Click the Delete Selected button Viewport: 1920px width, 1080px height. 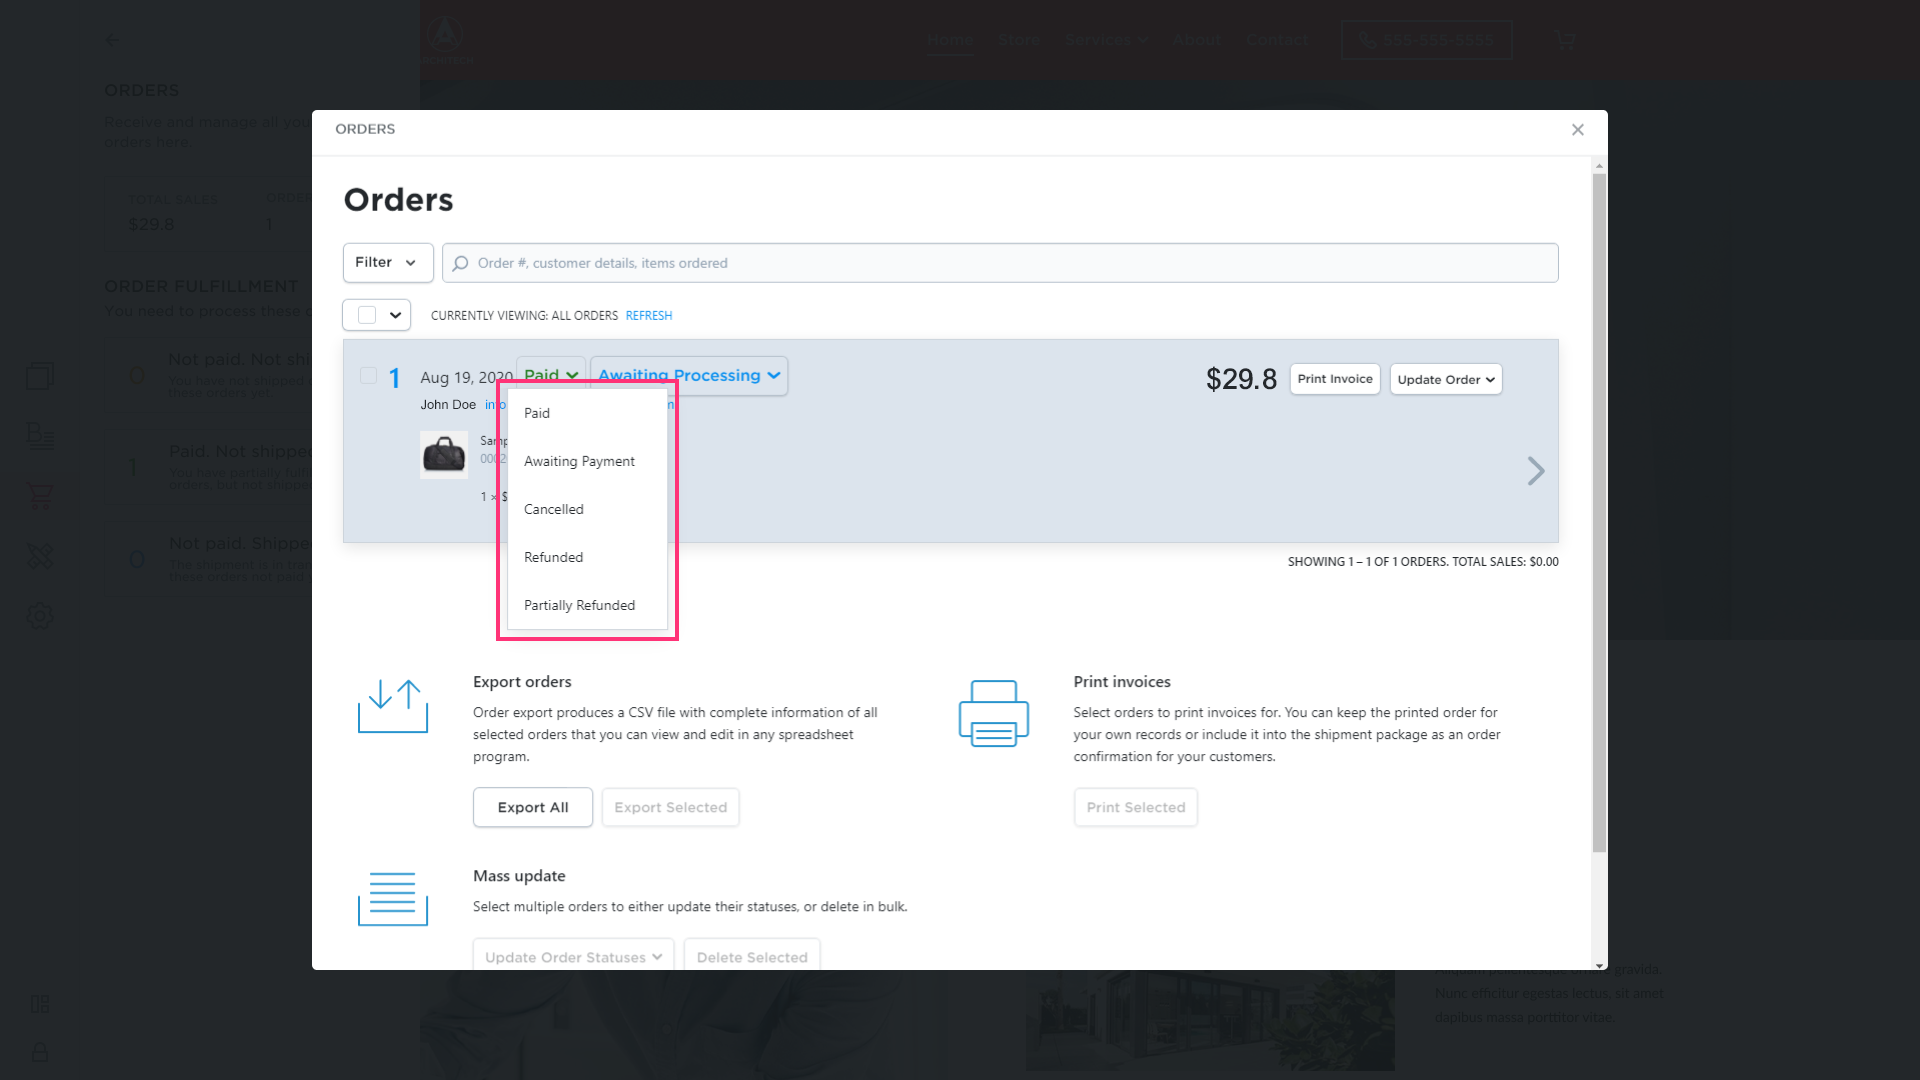[x=752, y=957]
